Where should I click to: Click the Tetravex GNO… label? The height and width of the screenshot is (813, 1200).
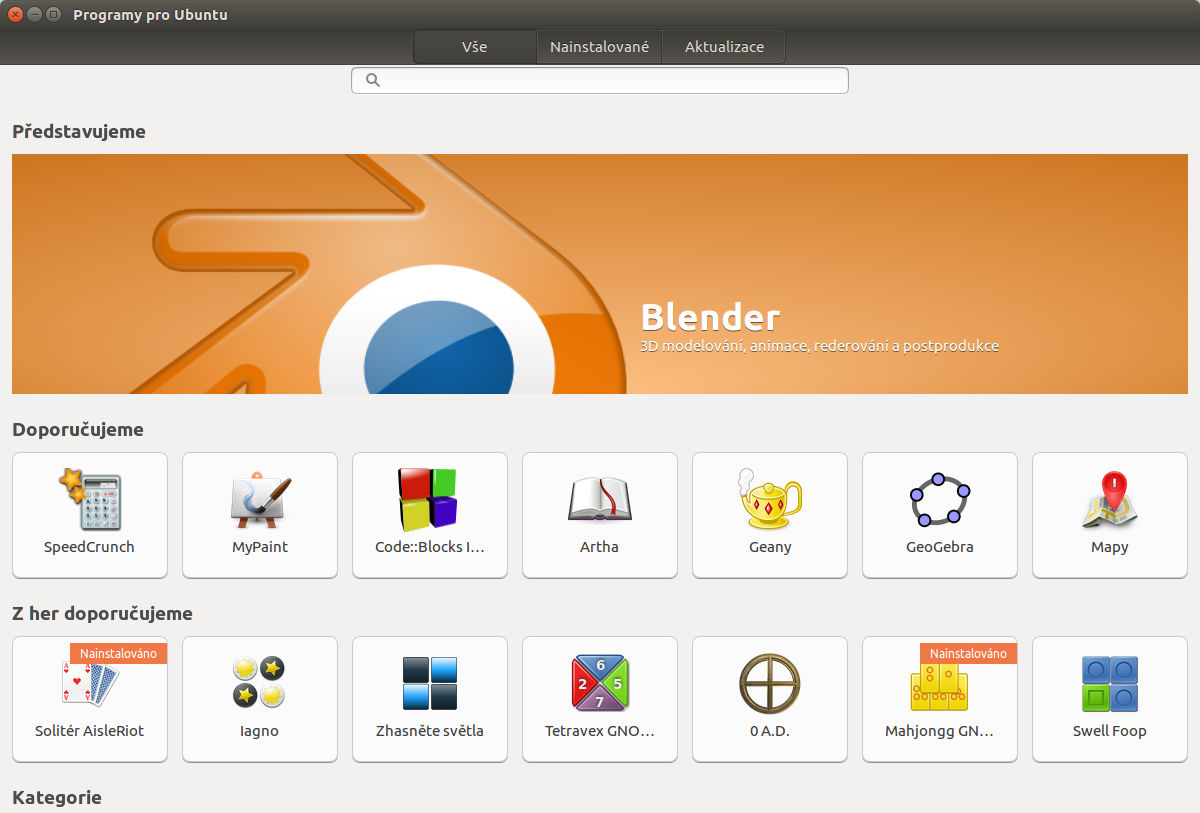[x=600, y=731]
